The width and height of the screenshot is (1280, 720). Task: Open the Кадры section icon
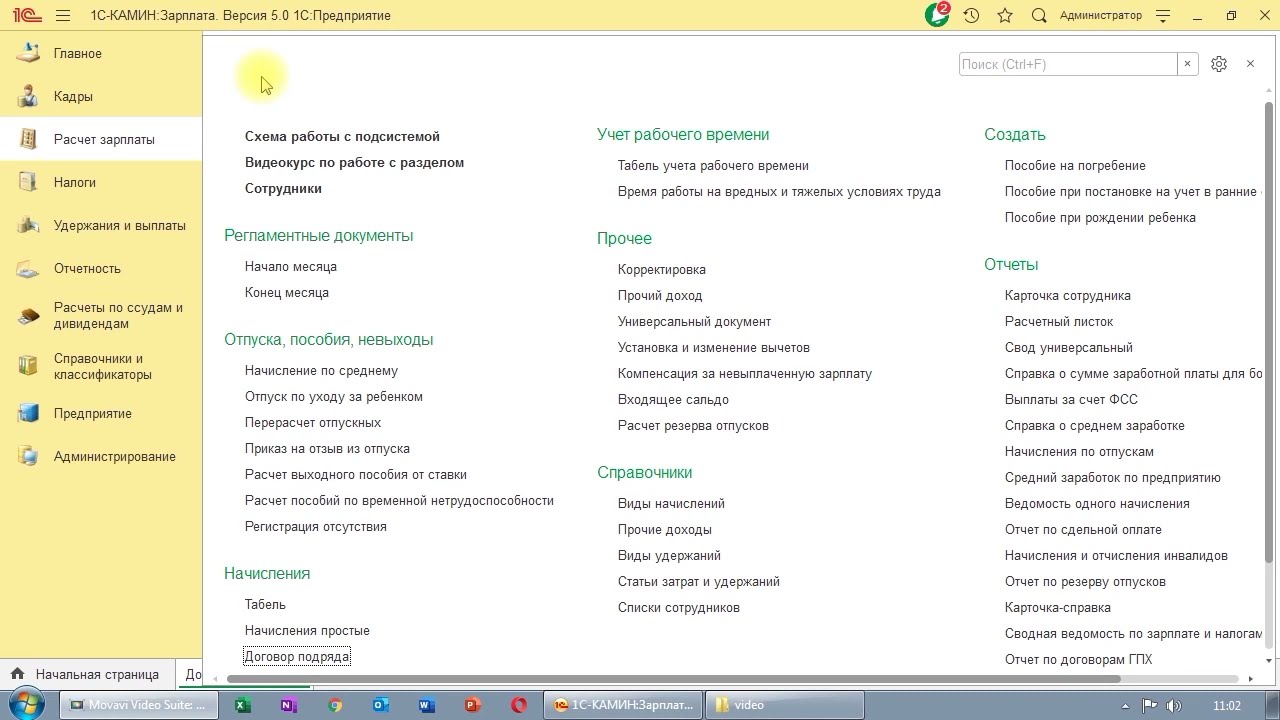pos(28,96)
